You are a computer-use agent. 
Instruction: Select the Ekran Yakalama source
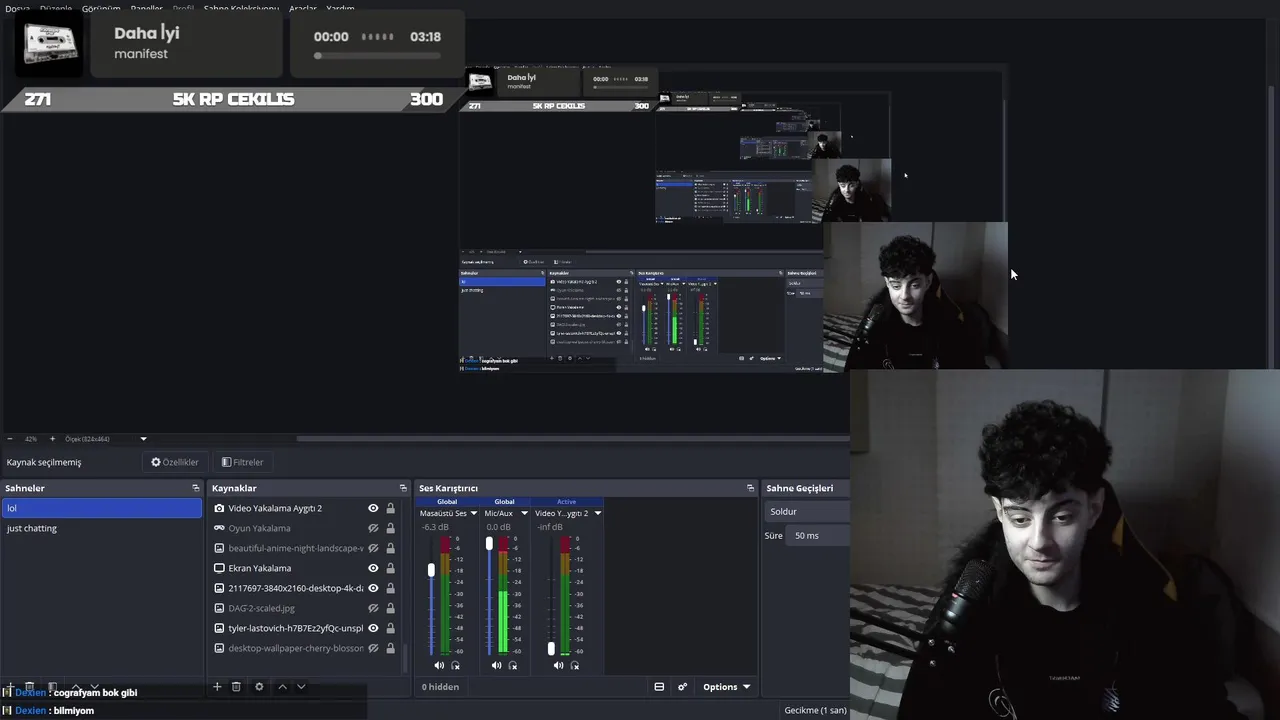coord(259,568)
